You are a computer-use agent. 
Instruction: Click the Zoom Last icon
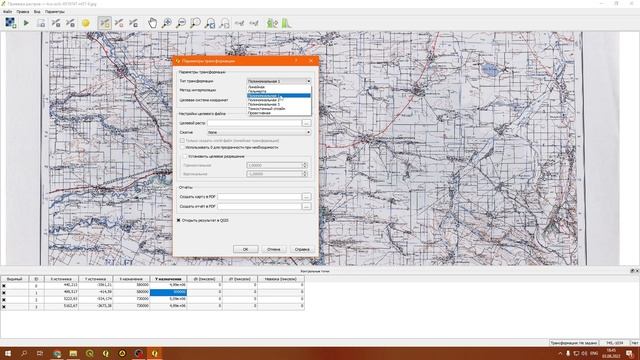(210, 23)
